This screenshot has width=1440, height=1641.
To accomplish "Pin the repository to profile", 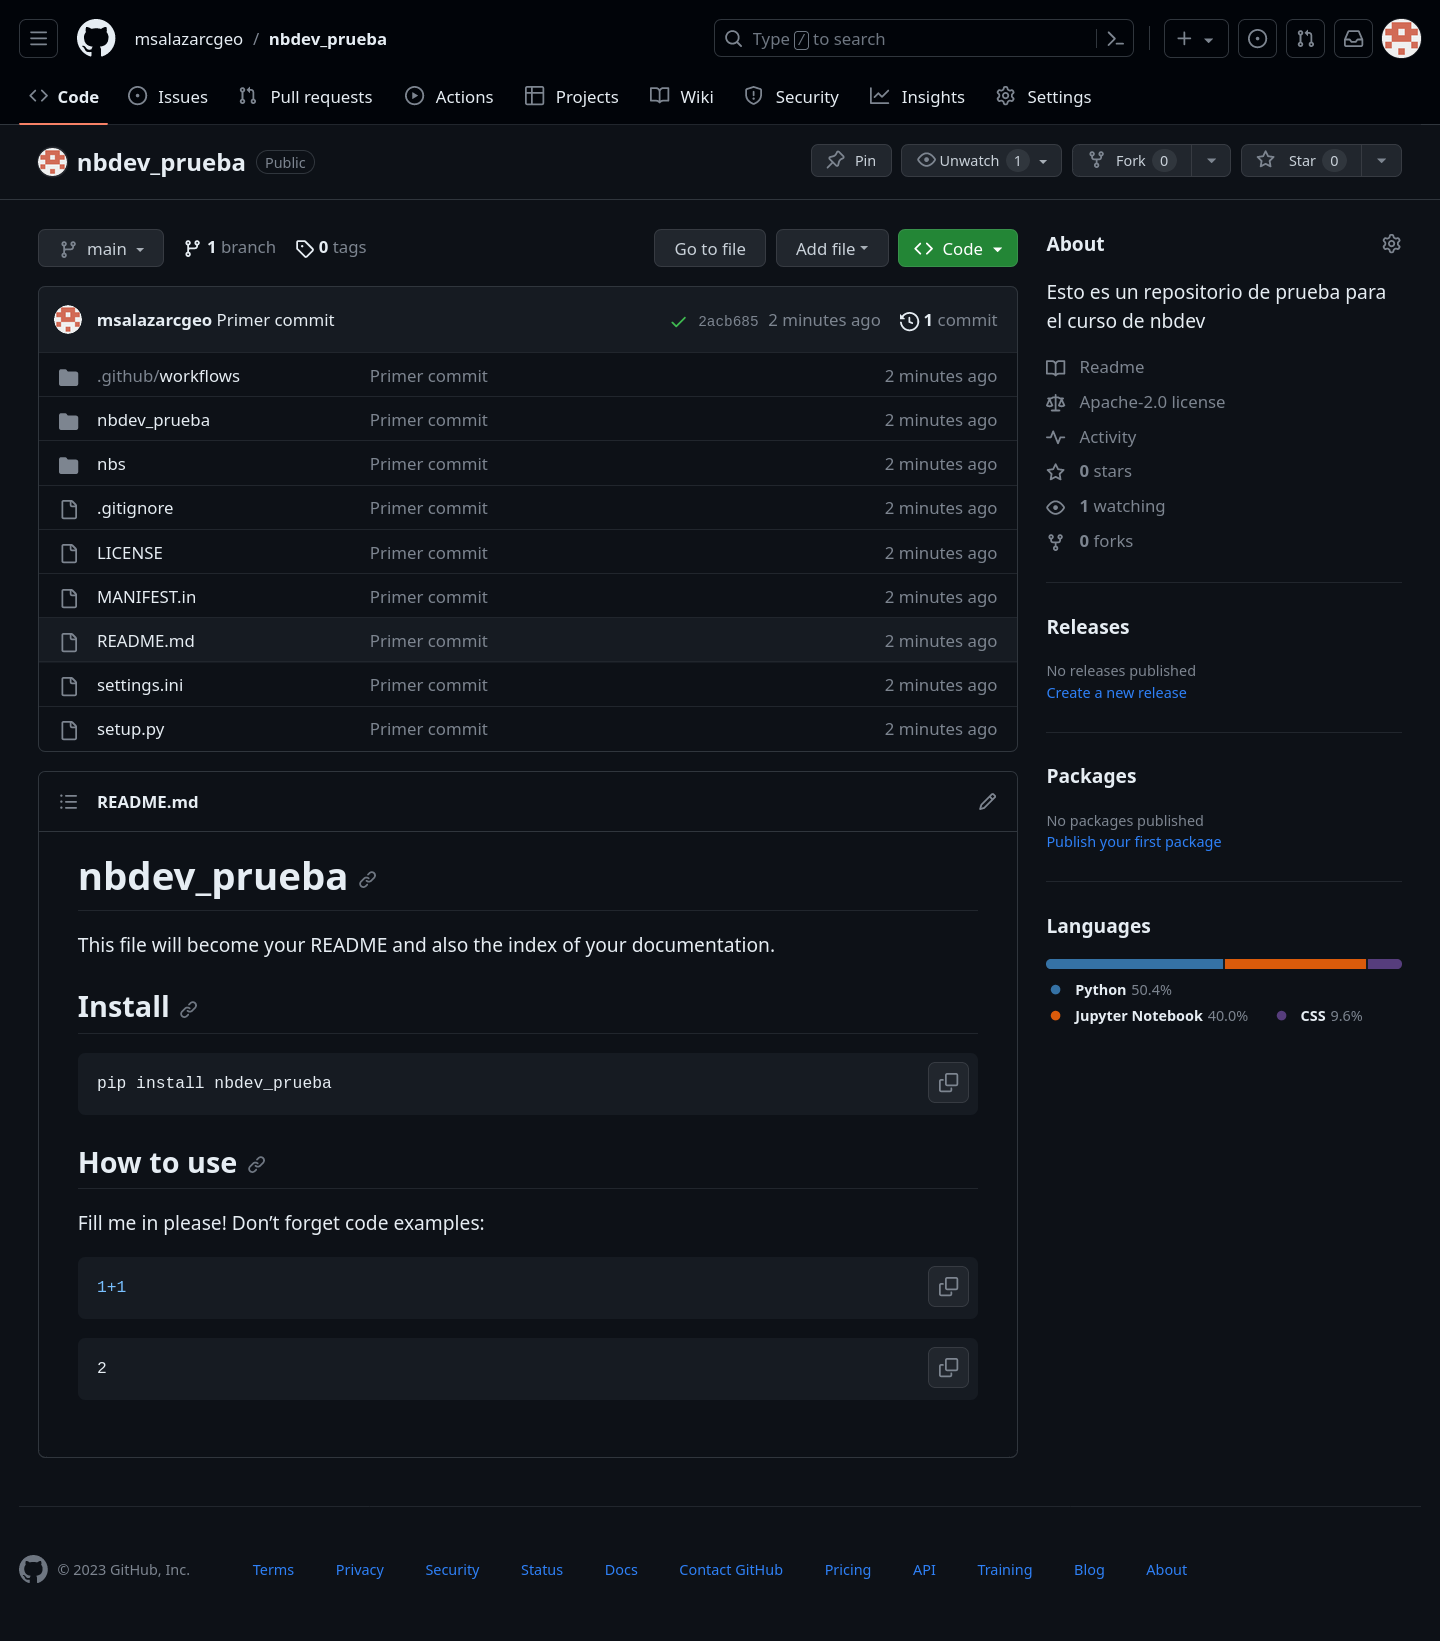I will 851,161.
